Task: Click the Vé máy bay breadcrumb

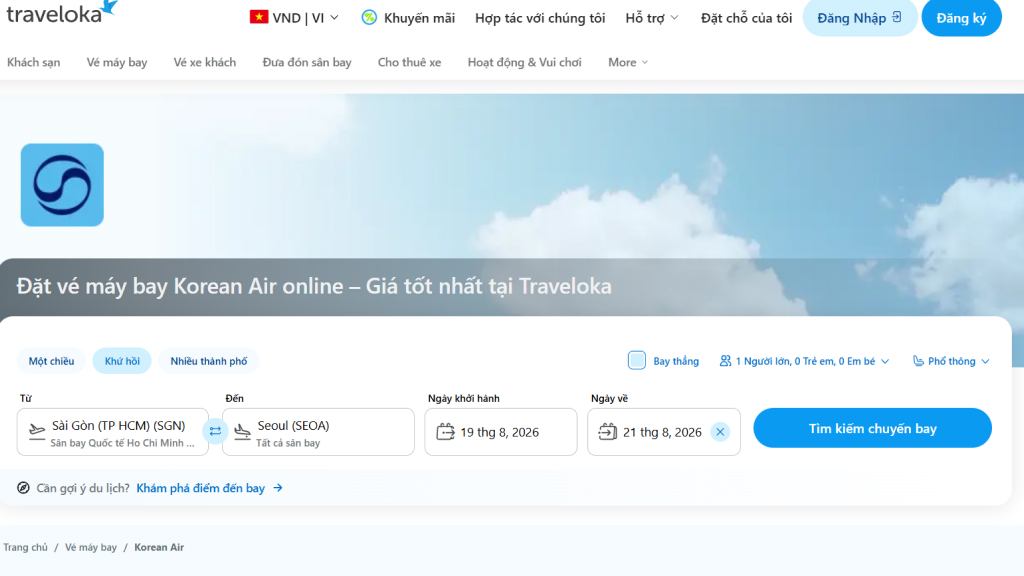Action: coord(91,547)
